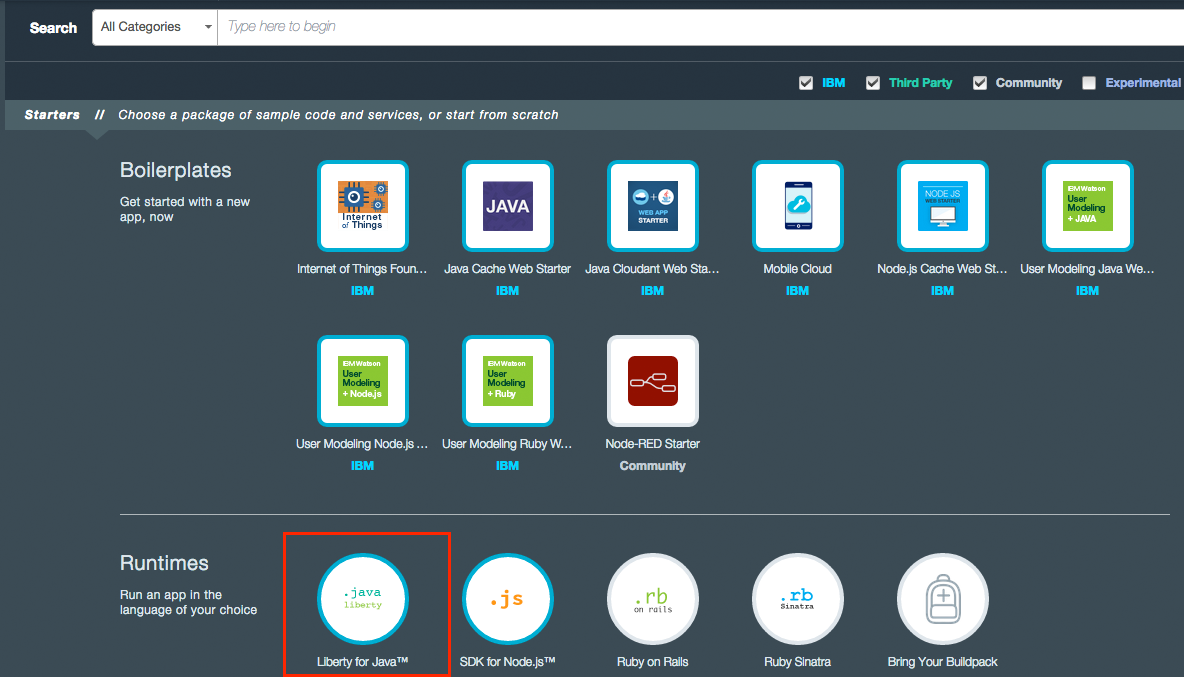Click the IBM tag under Java Cache Web Starter
Screen dimensions: 1184x677
point(507,291)
